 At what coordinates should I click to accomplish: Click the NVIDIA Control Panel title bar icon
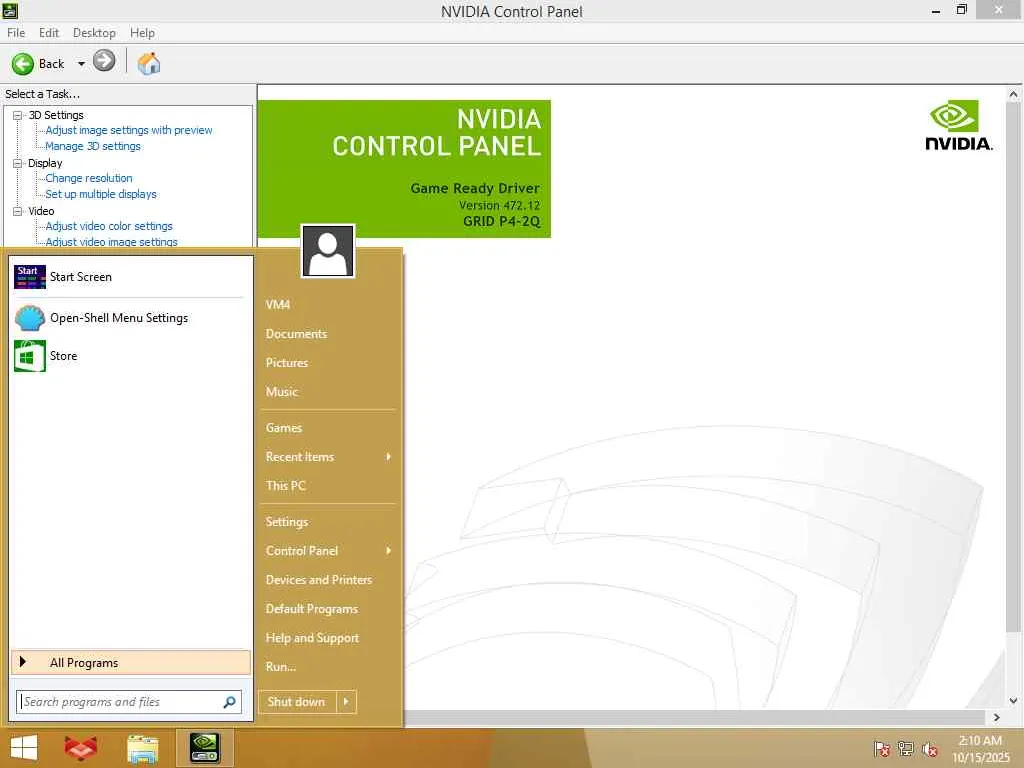(x=10, y=10)
